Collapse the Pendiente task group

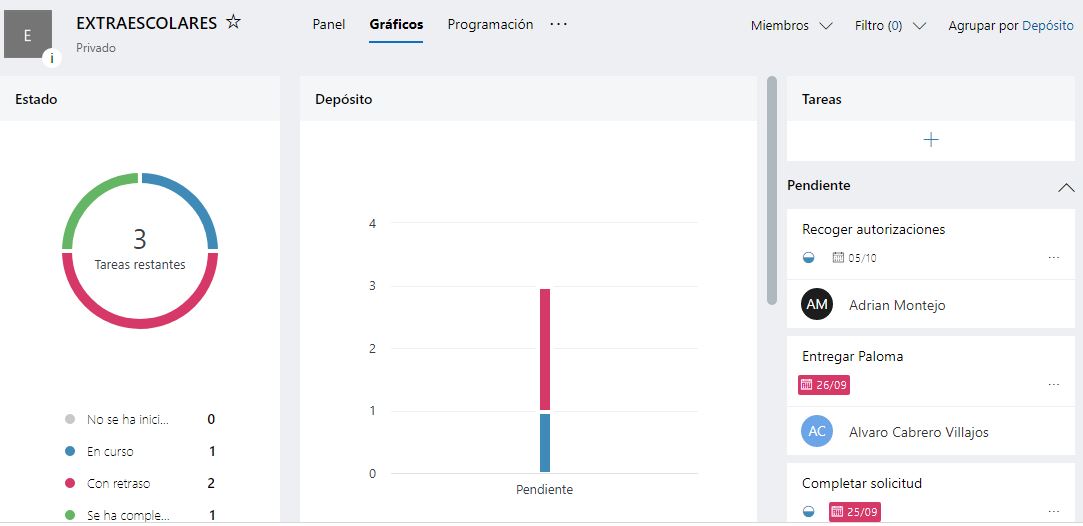(x=1066, y=187)
